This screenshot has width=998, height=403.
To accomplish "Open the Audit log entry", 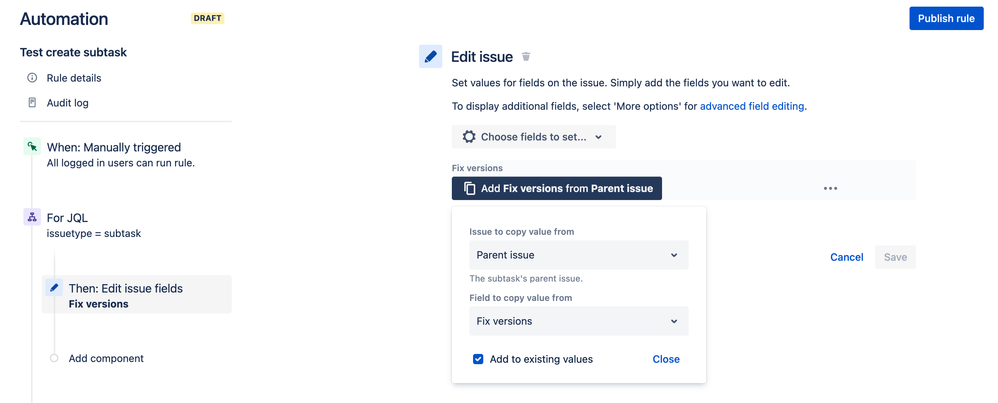I will 68,103.
